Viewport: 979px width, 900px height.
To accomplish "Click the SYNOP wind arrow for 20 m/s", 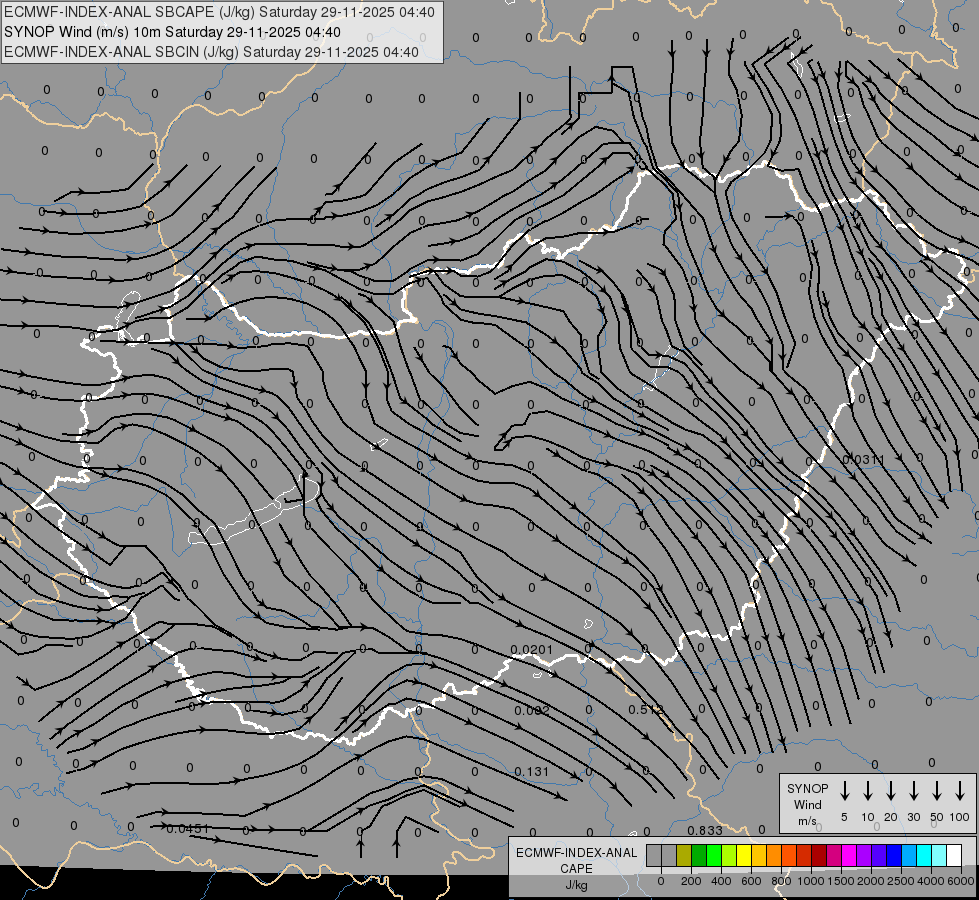I will click(x=890, y=790).
